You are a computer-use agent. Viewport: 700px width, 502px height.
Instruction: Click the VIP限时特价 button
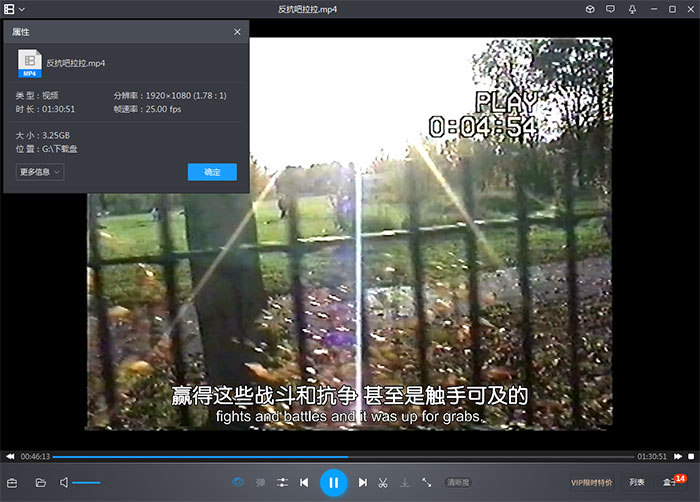coord(592,483)
